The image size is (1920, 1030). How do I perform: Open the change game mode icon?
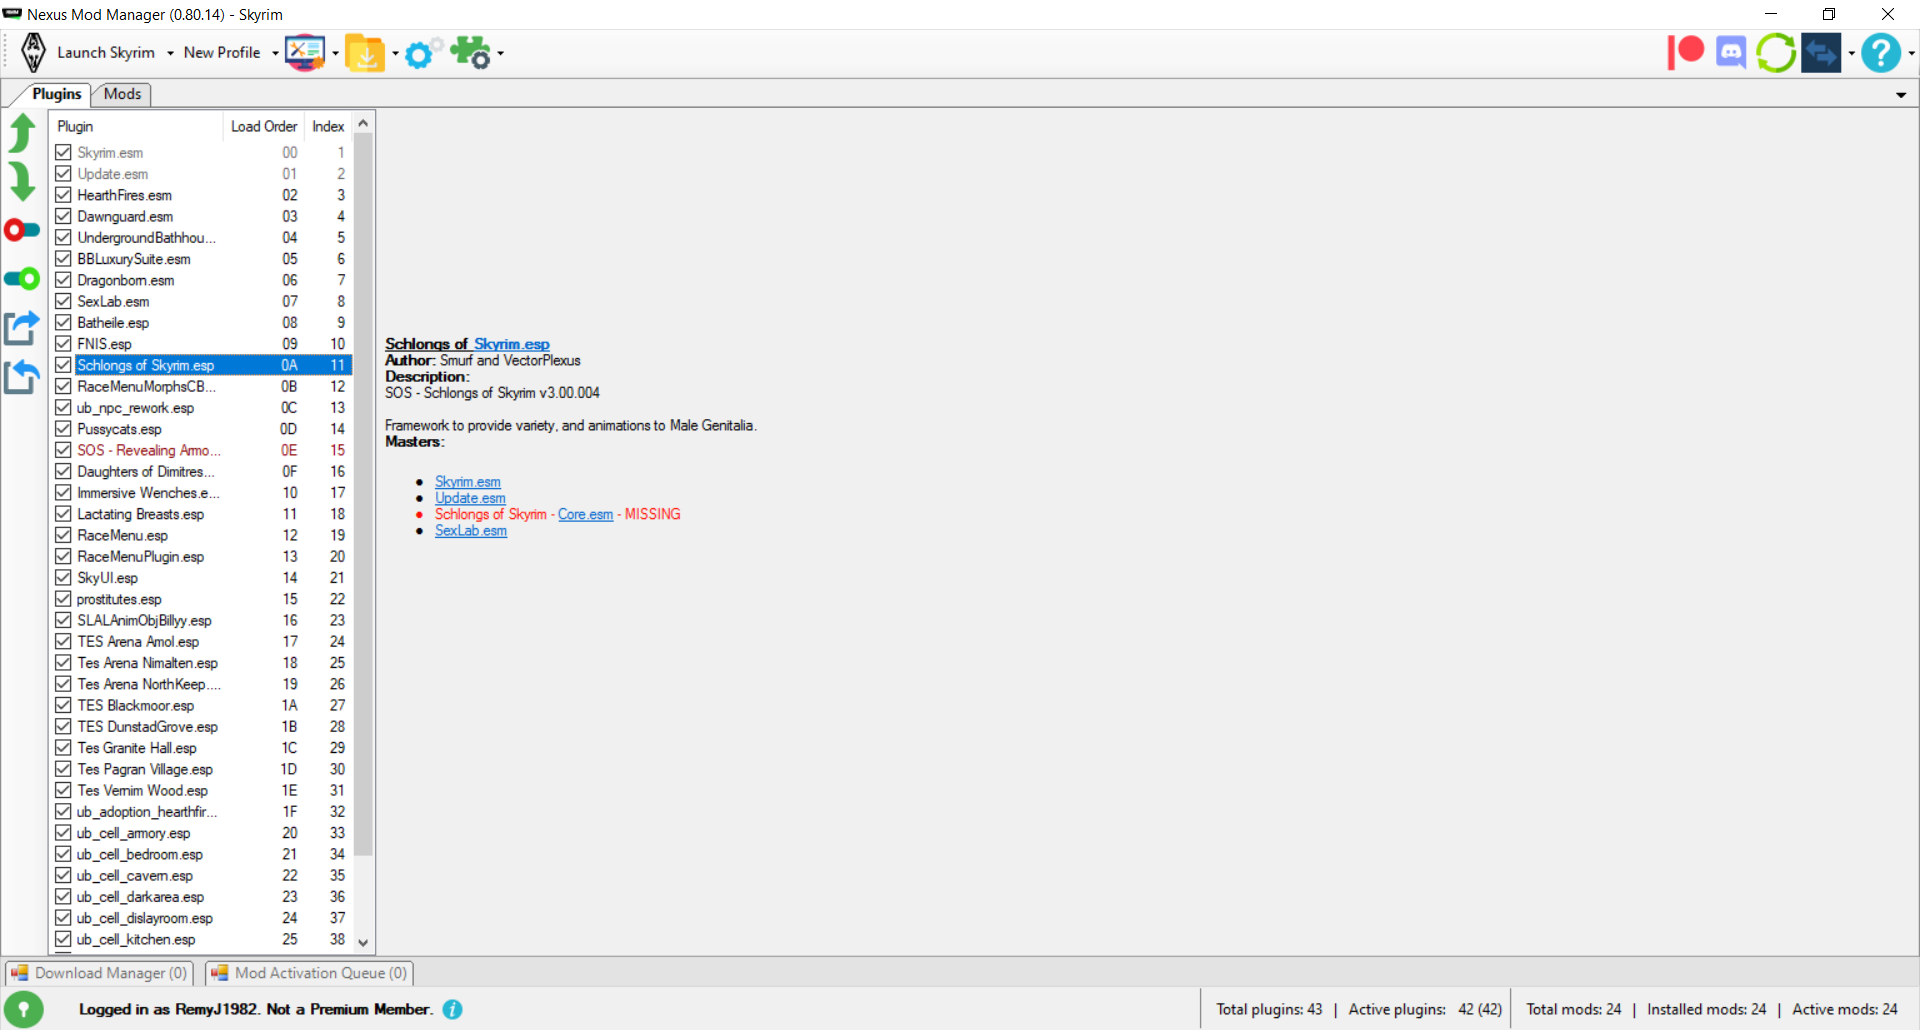click(x=305, y=53)
